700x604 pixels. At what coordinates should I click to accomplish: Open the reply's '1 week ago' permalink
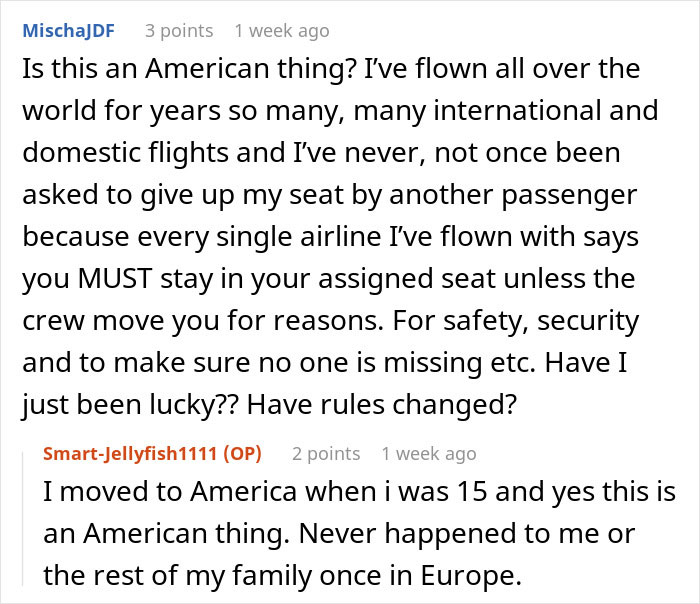[428, 454]
